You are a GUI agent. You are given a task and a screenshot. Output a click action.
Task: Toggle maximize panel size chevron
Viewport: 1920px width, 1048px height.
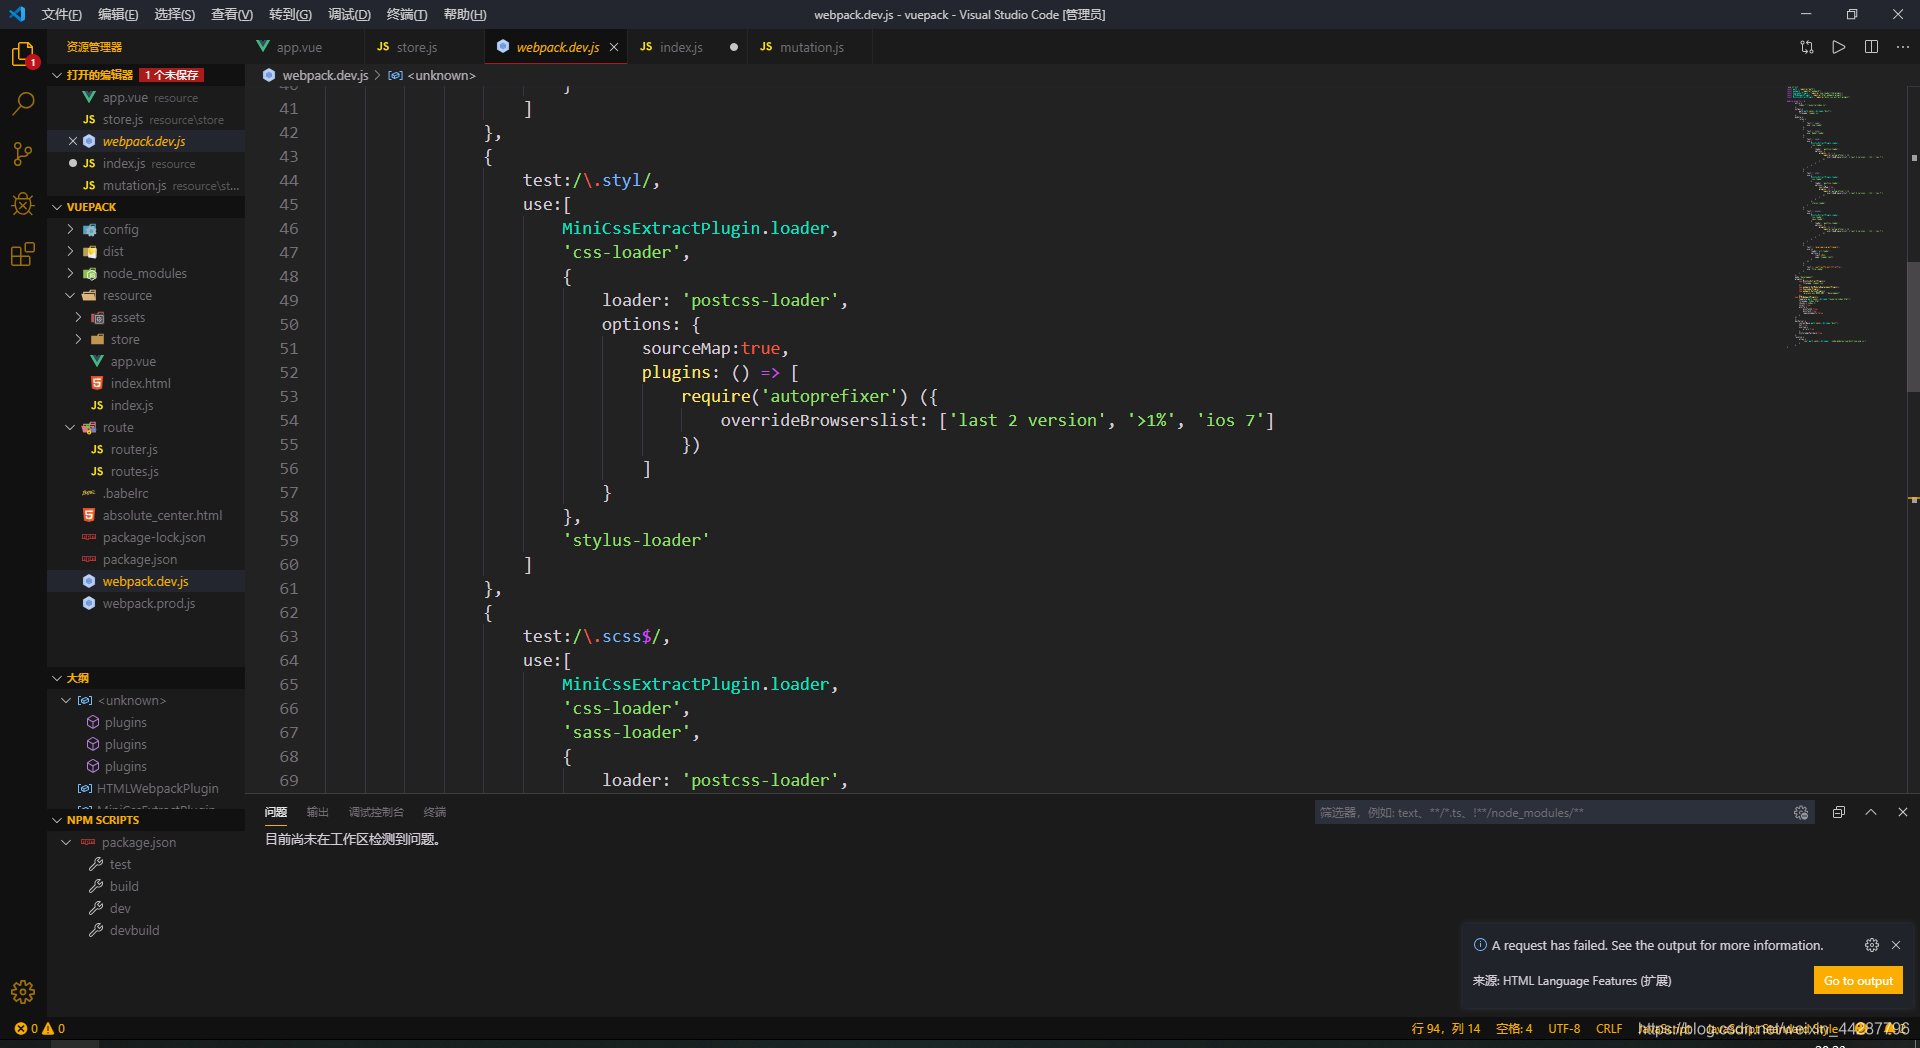click(1871, 812)
